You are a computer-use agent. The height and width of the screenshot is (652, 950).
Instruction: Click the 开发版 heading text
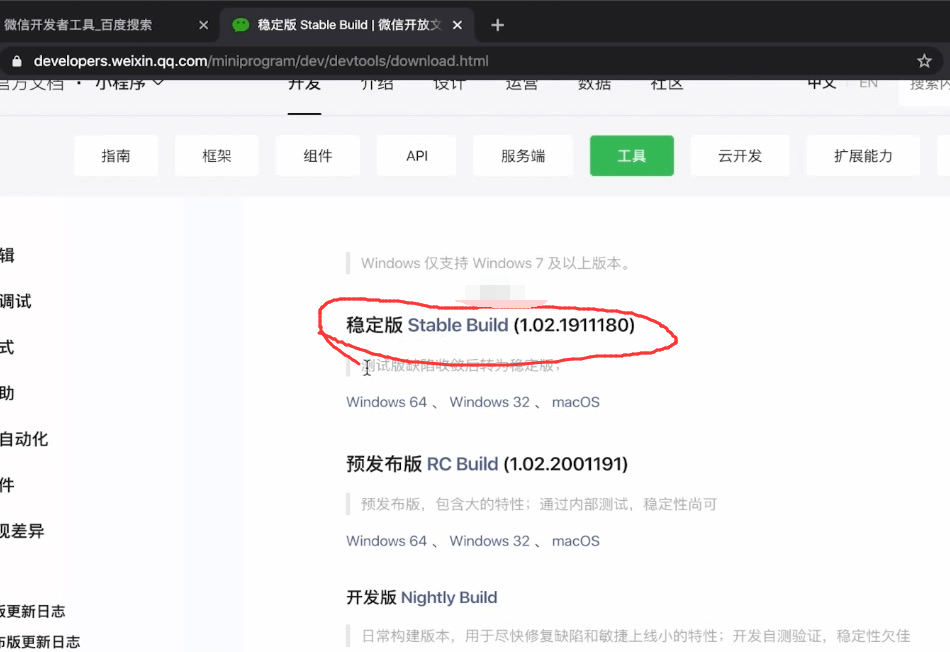point(371,597)
